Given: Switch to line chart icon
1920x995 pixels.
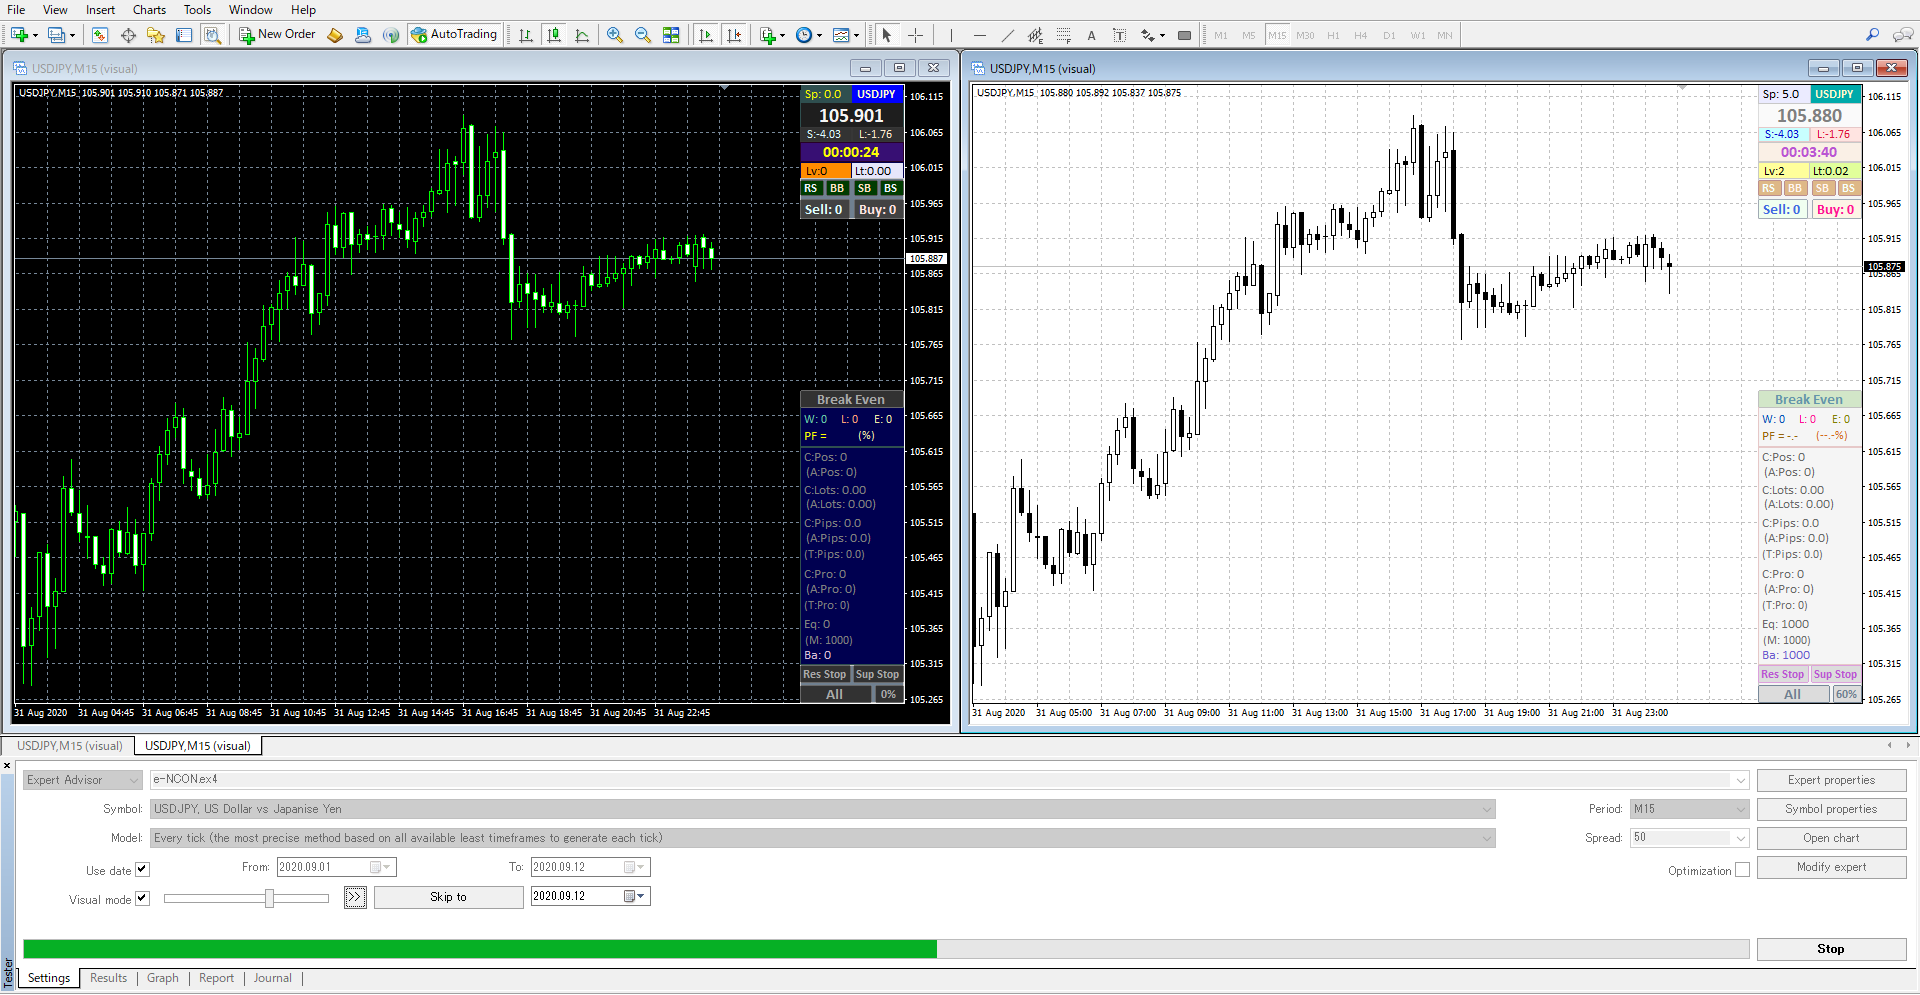Looking at the screenshot, I should tap(582, 35).
